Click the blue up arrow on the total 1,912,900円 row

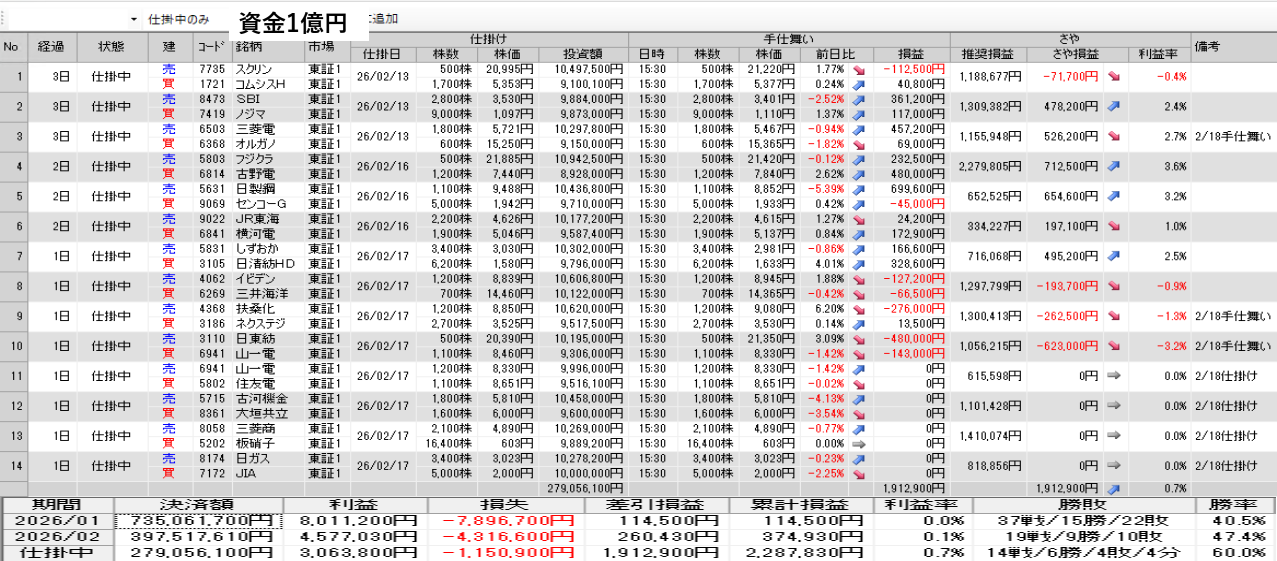click(x=1113, y=488)
